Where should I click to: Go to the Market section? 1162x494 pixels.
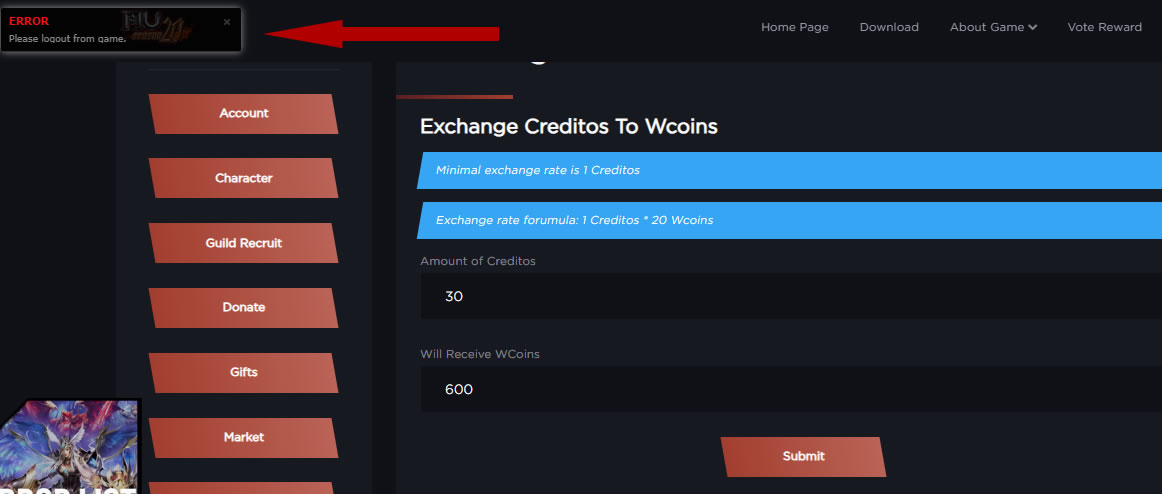(x=243, y=437)
